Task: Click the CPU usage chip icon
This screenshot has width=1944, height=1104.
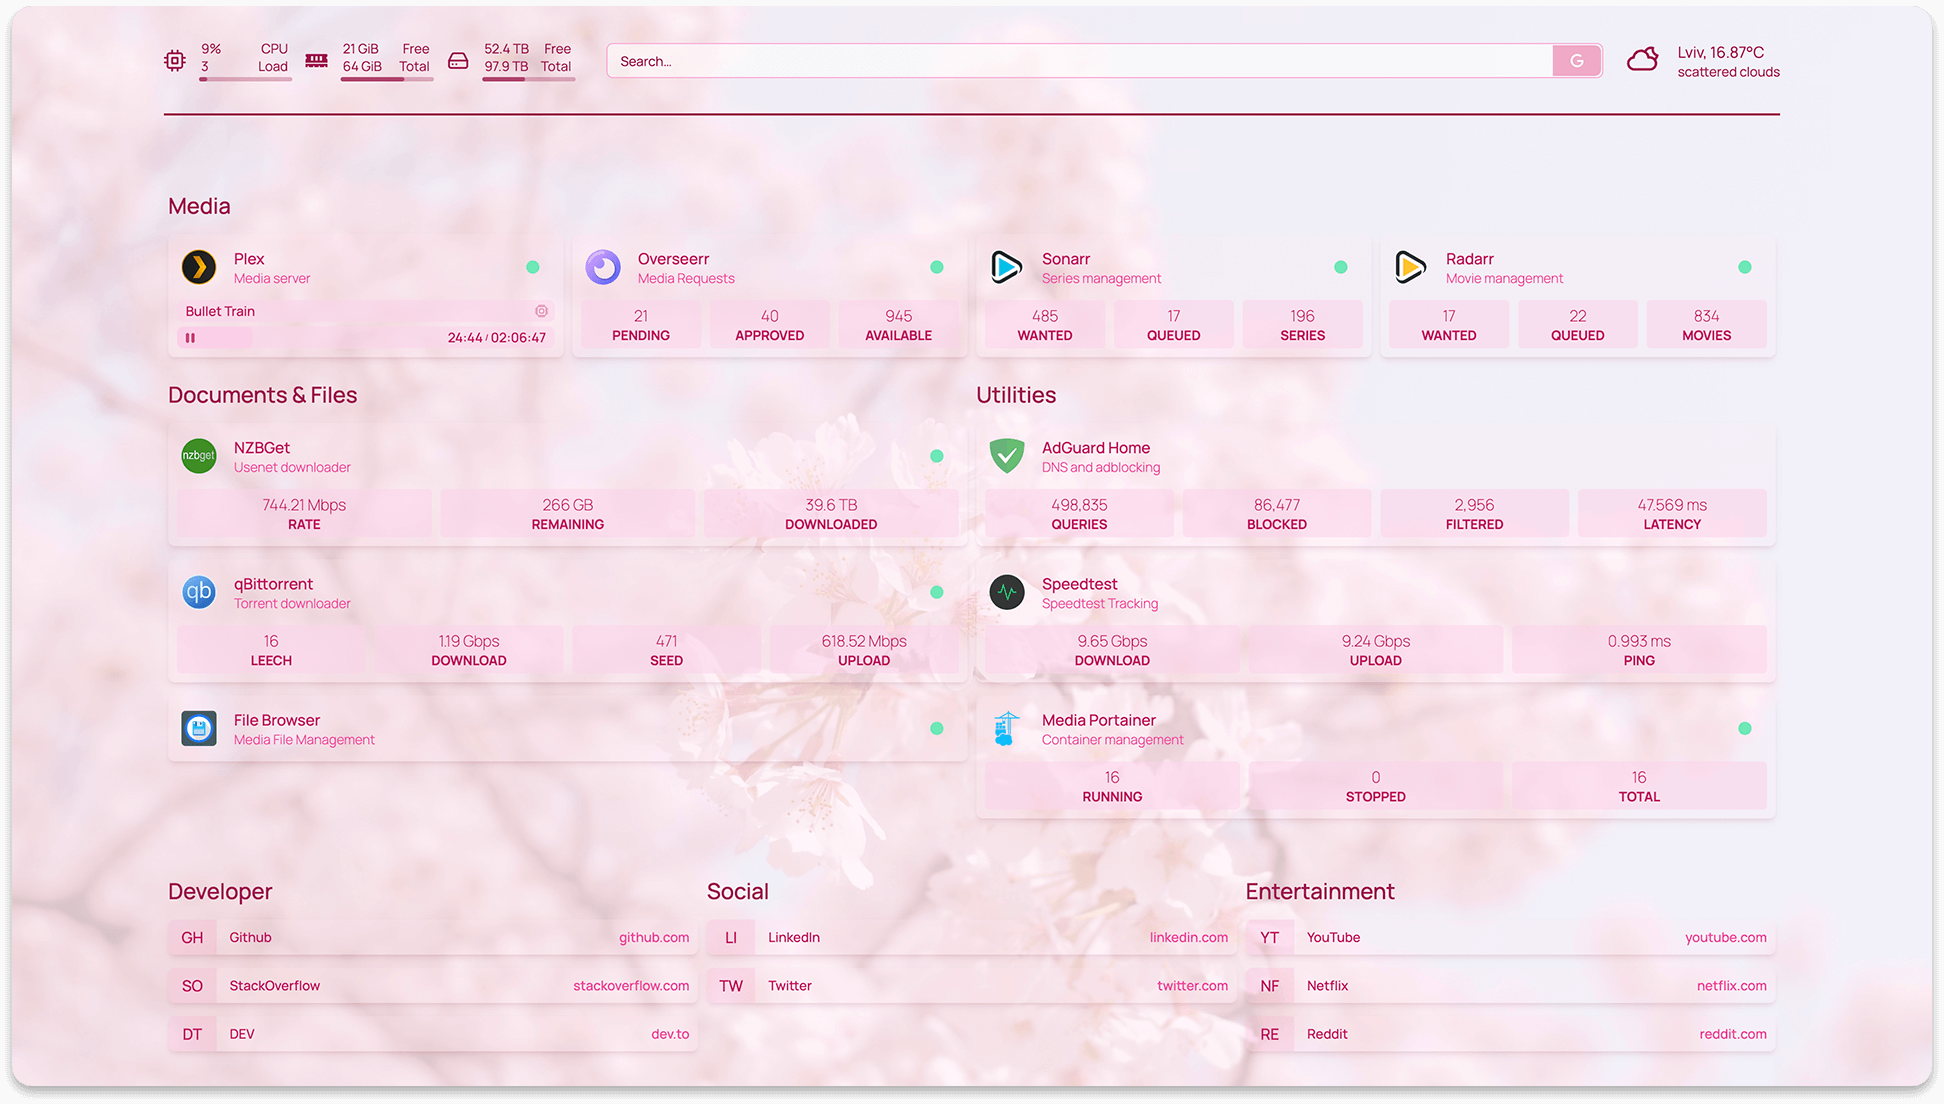Action: [x=175, y=61]
